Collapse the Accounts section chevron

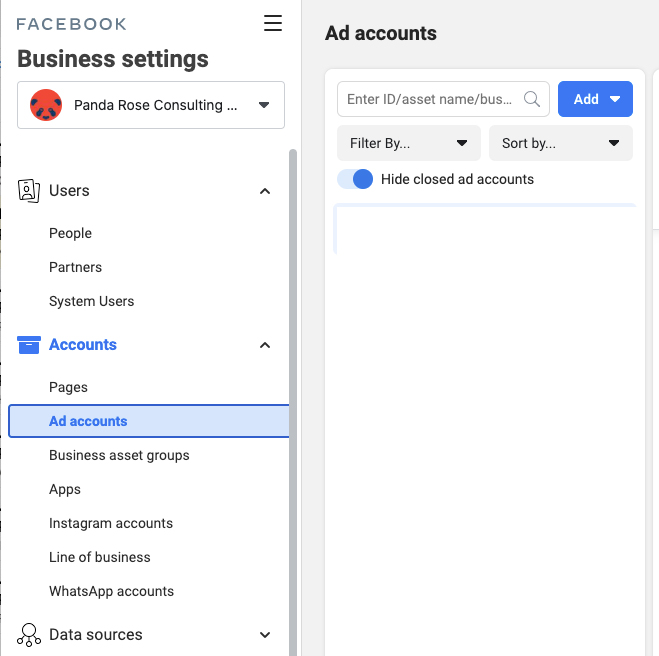point(265,345)
